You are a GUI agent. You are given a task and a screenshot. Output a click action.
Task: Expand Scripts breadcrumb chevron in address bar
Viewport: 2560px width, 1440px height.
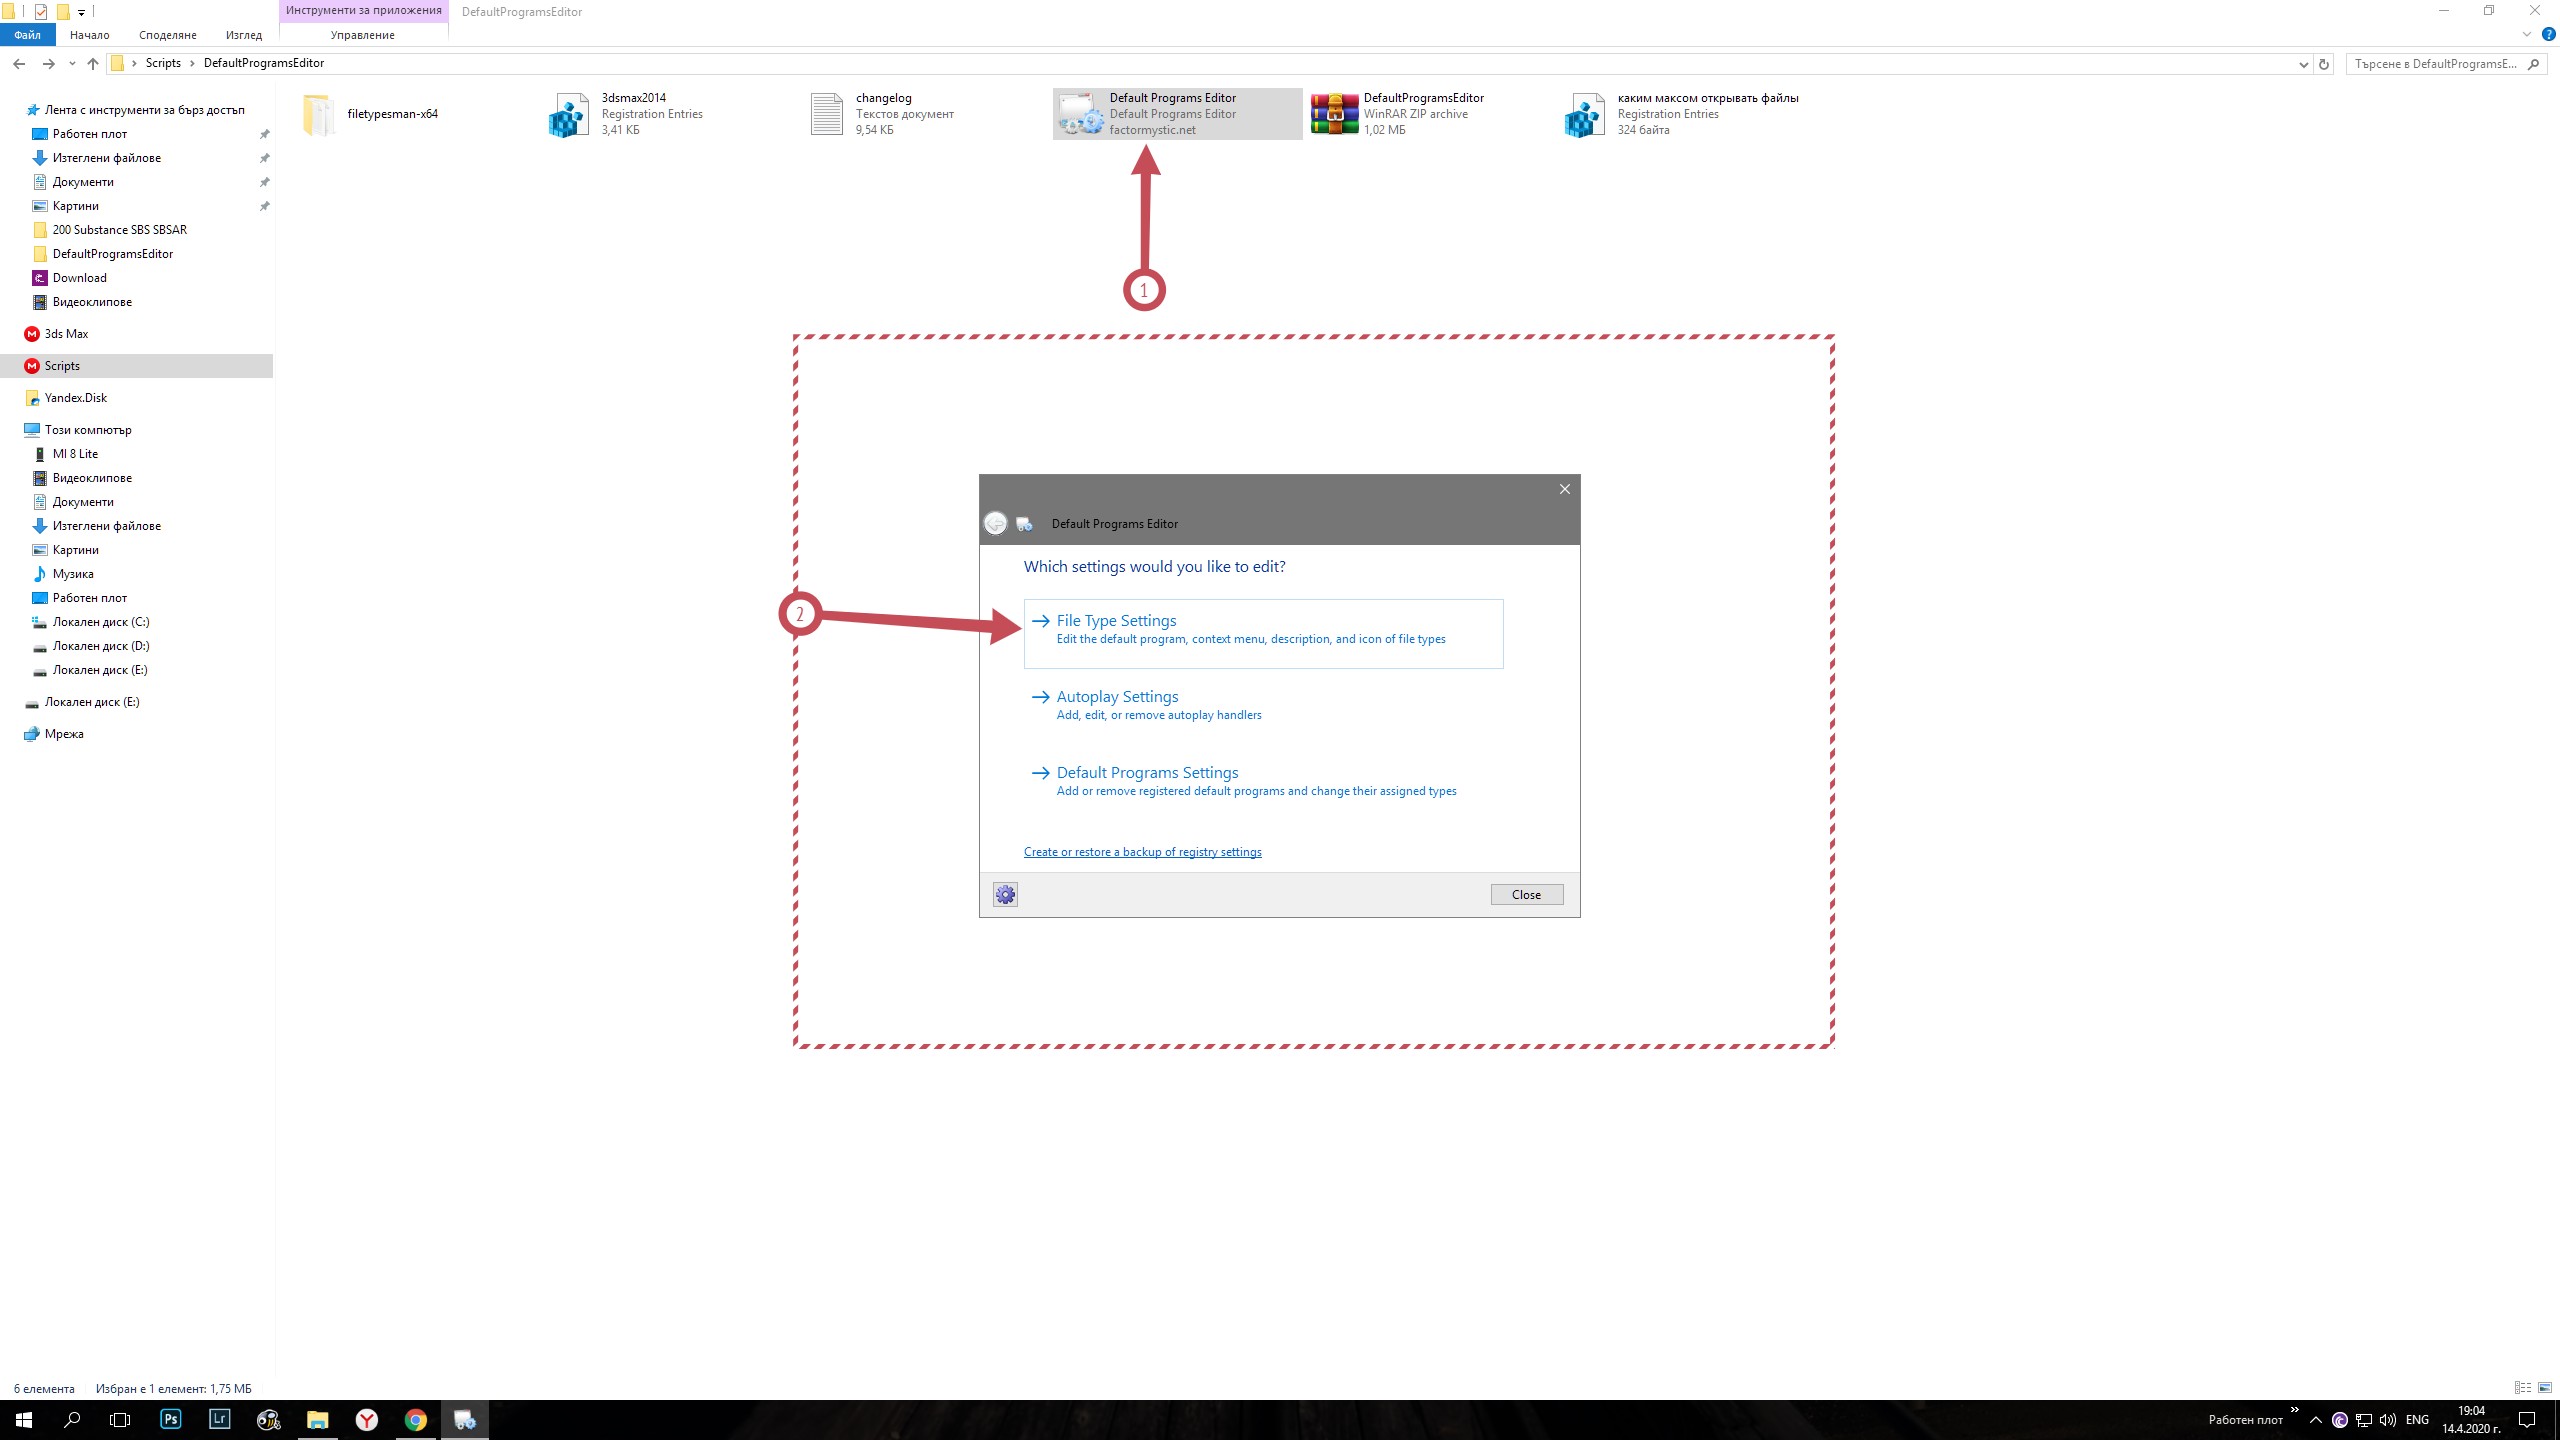193,63
